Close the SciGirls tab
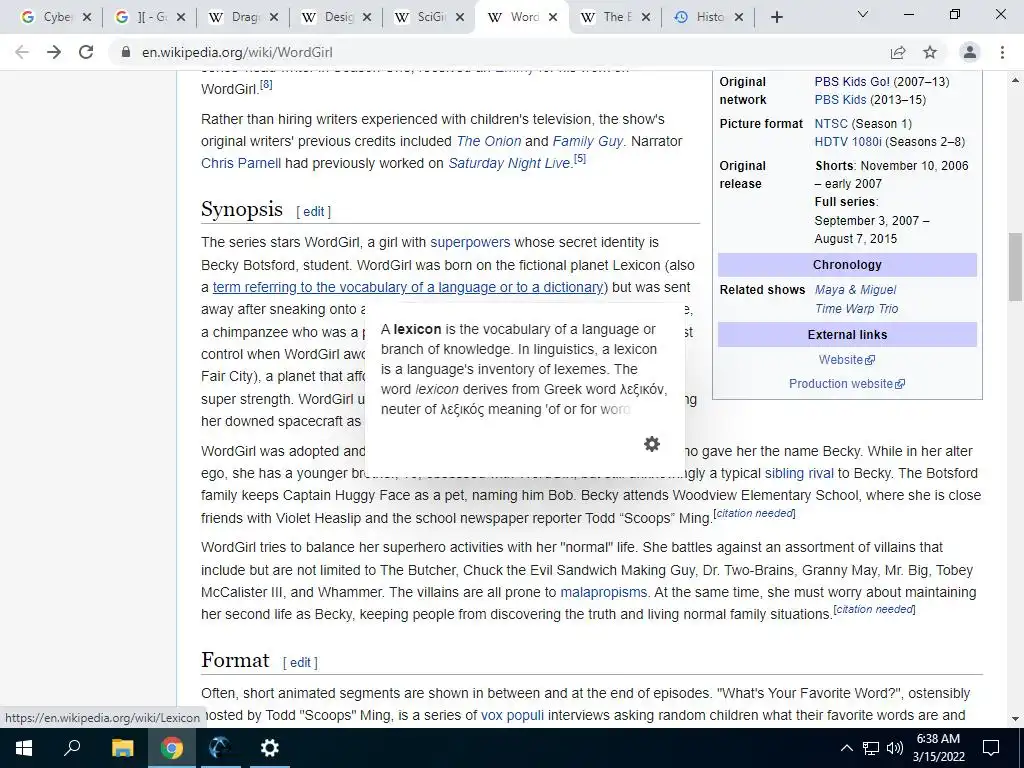Viewport: 1024px width, 768px height. (x=460, y=18)
